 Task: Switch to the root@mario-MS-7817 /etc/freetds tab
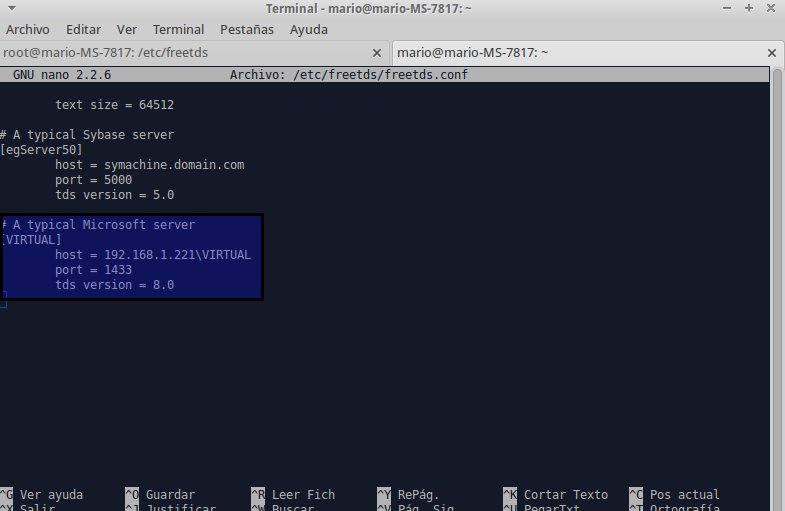(180, 52)
